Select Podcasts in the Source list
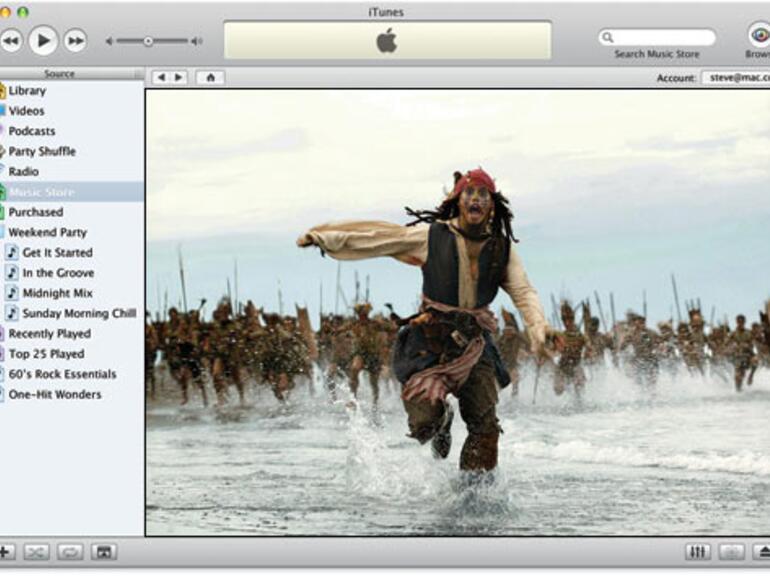Viewport: 770px width, 578px height. point(32,131)
